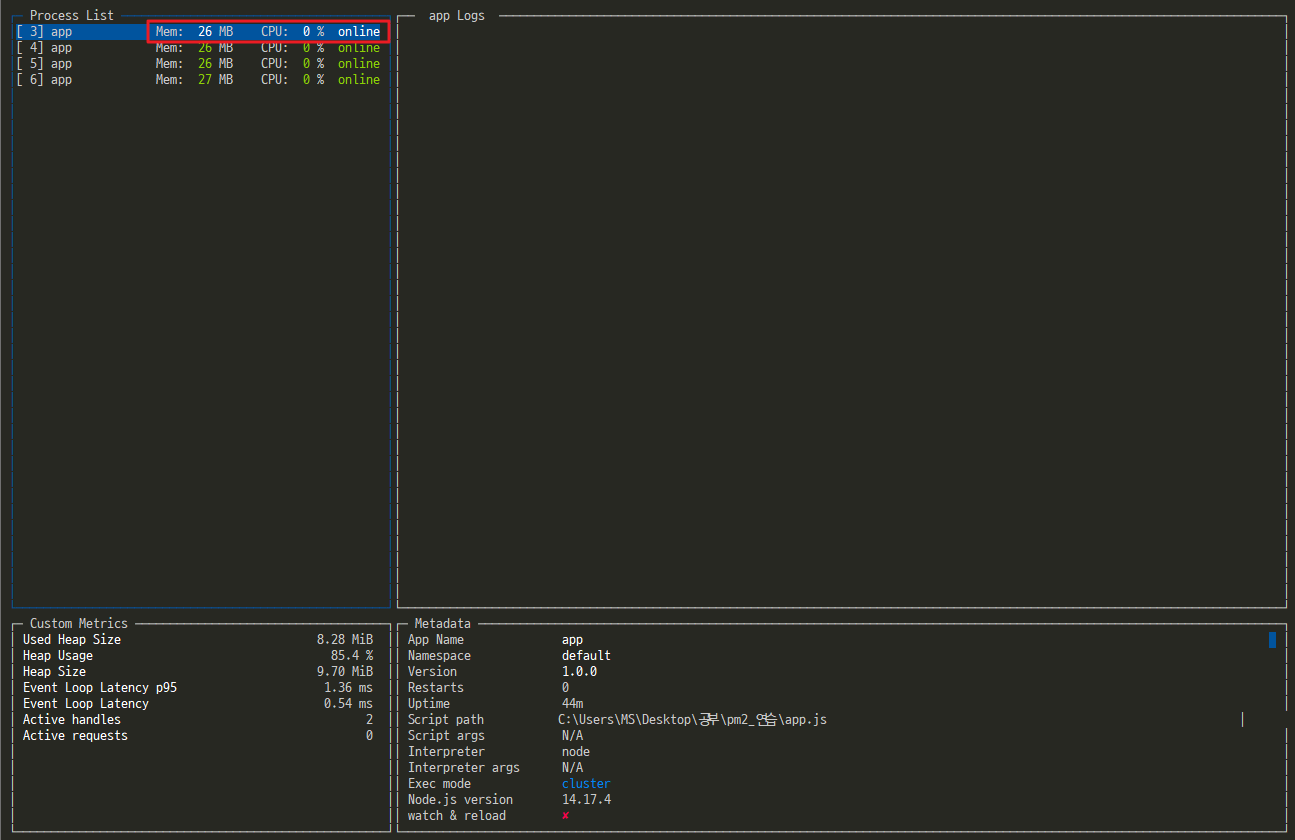Click the Interpreter value node
This screenshot has width=1295, height=840.
pyautogui.click(x=576, y=752)
